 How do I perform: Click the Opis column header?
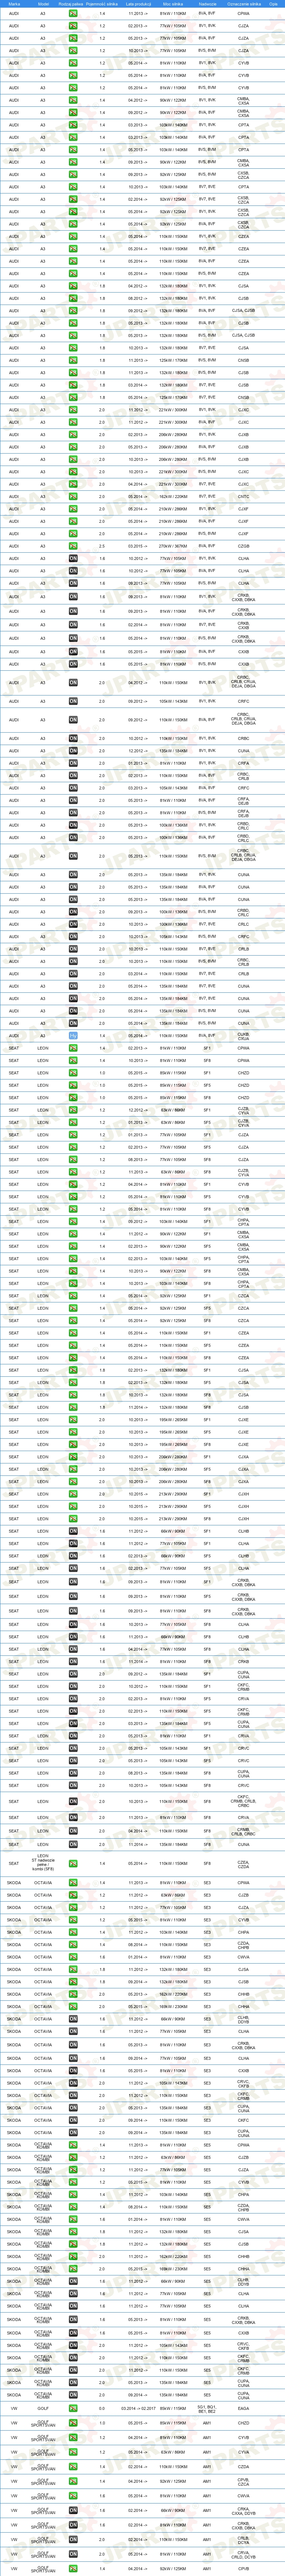tap(273, 4)
